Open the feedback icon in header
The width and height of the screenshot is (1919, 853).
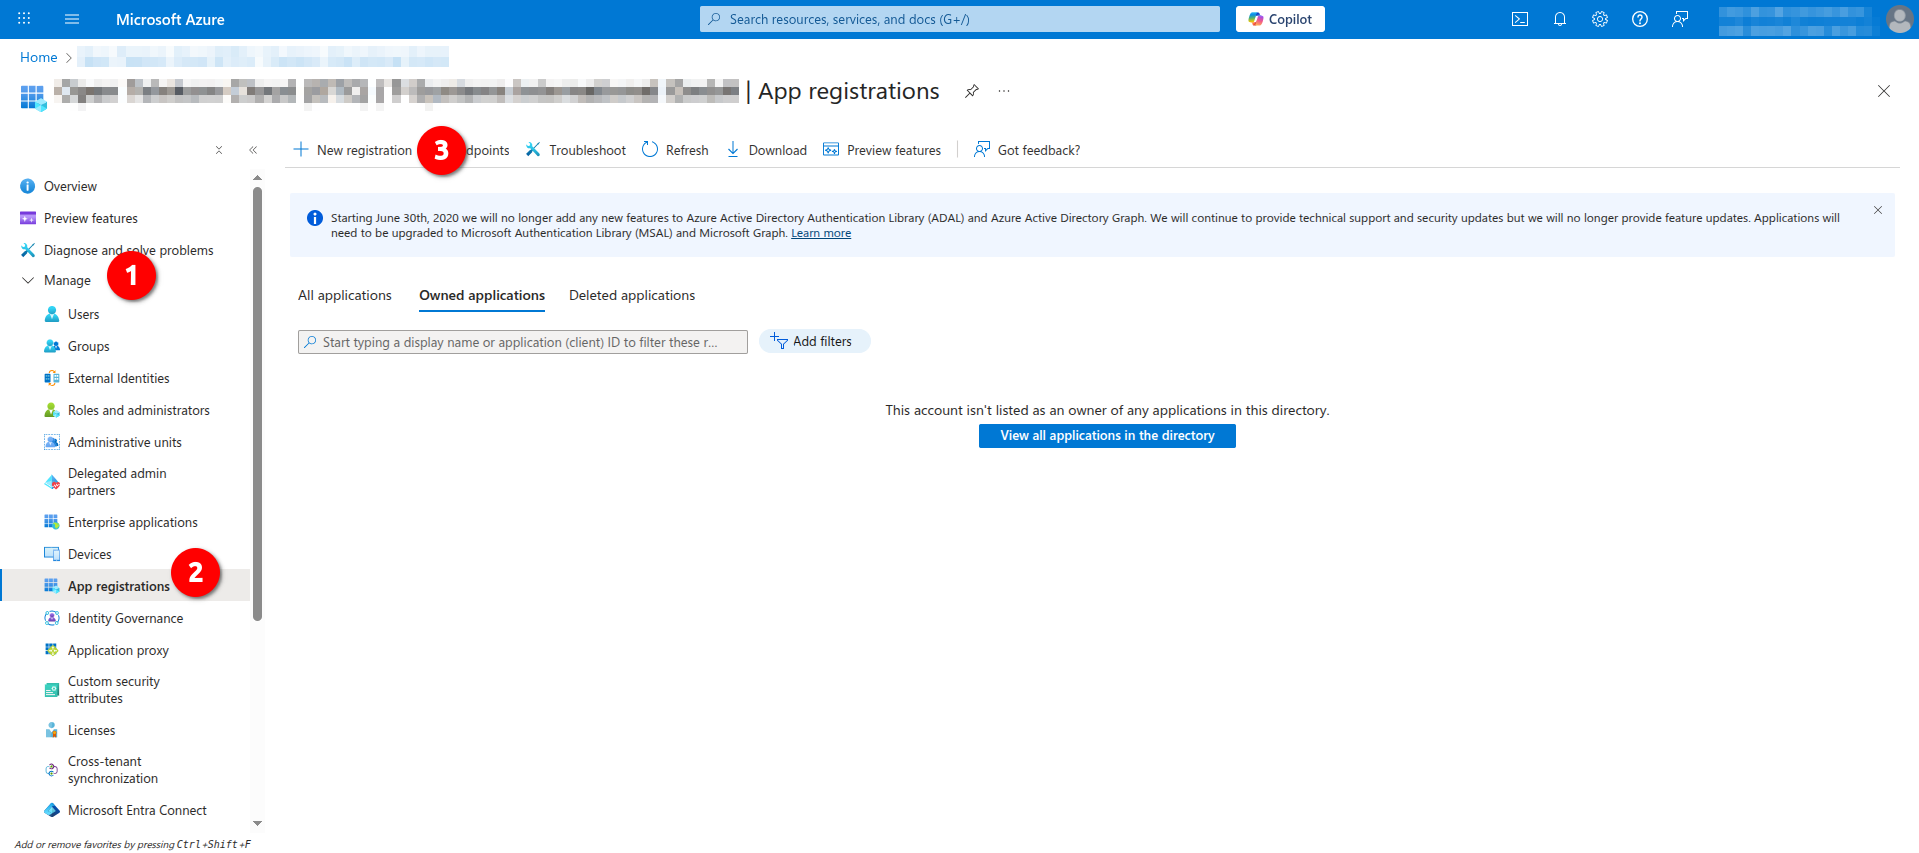click(1679, 19)
